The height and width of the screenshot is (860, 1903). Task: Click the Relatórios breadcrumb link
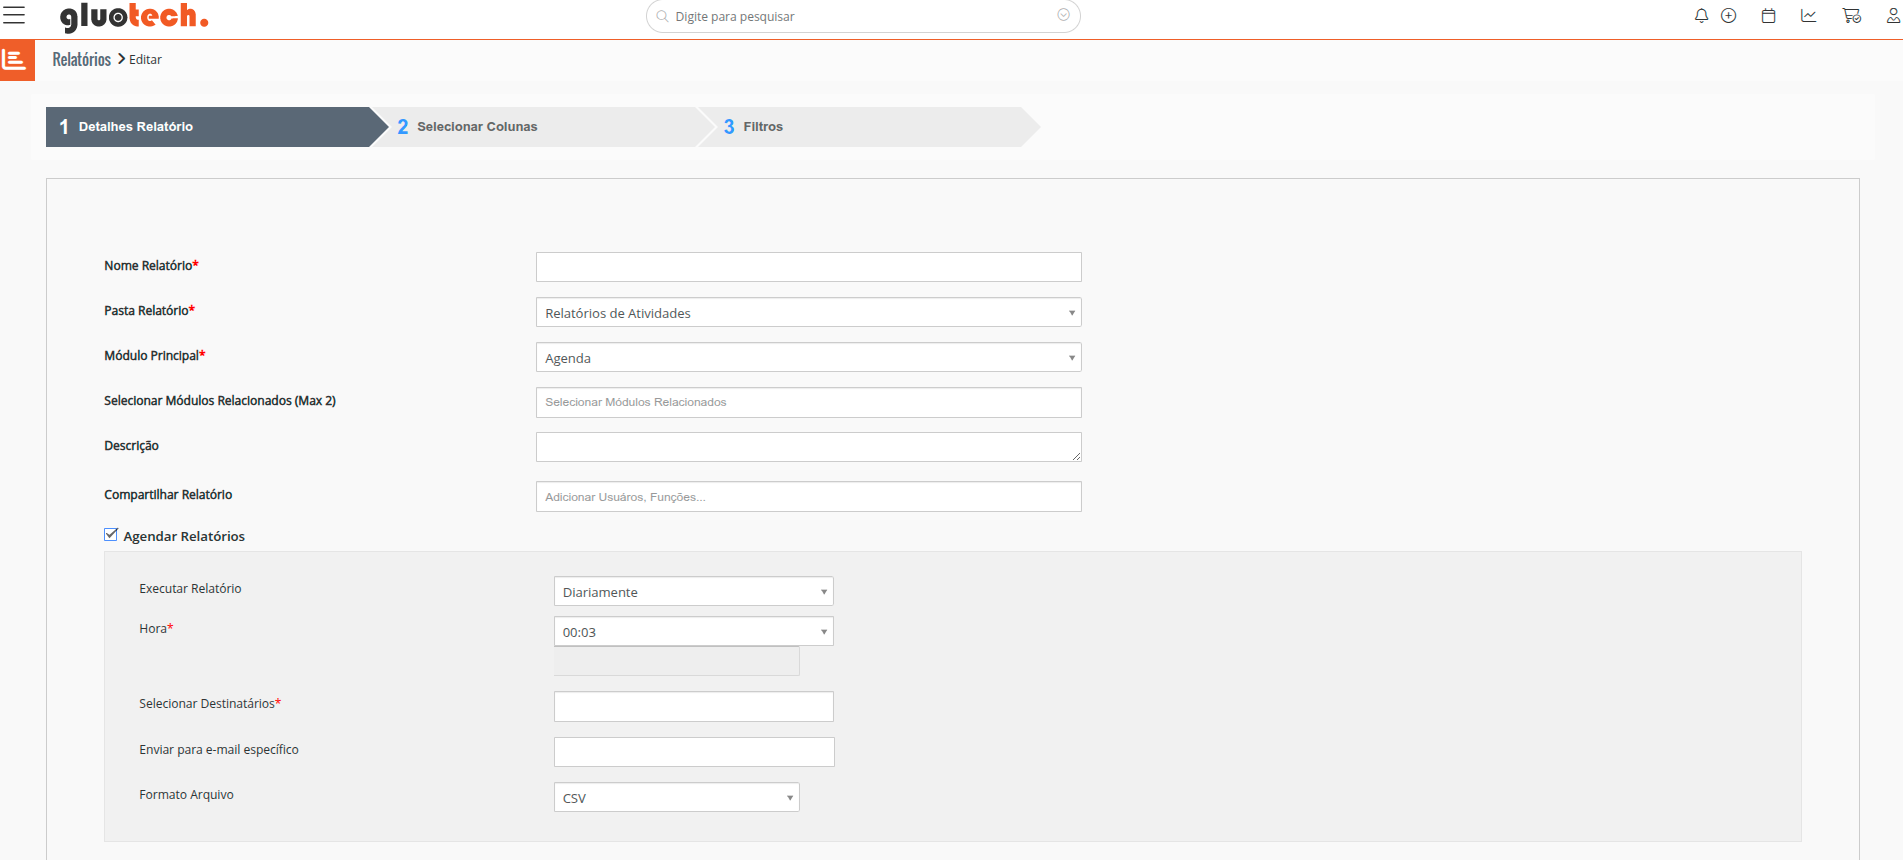point(81,60)
